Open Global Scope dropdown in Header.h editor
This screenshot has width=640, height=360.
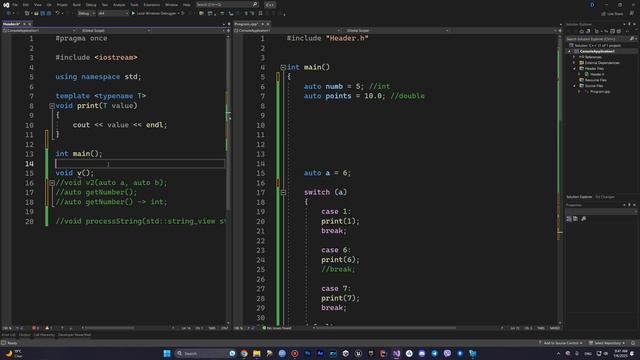pos(116,31)
